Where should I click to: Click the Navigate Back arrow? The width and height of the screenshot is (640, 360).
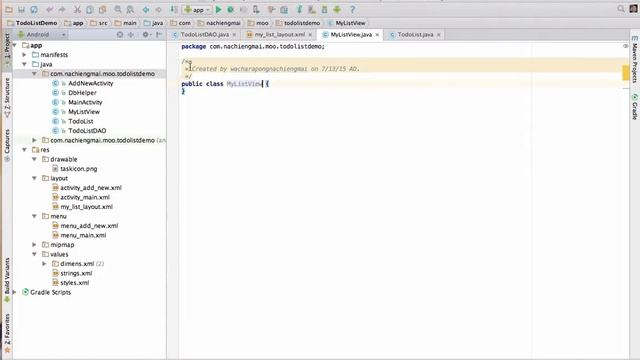(x=146, y=9)
